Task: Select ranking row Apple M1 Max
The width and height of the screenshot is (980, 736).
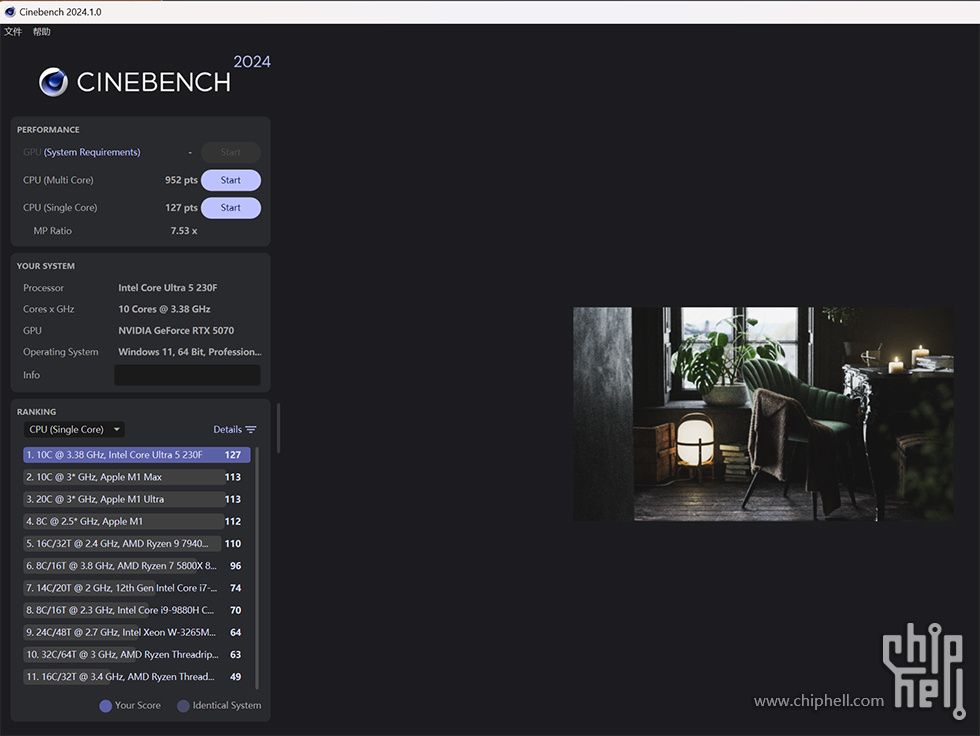Action: 137,477
